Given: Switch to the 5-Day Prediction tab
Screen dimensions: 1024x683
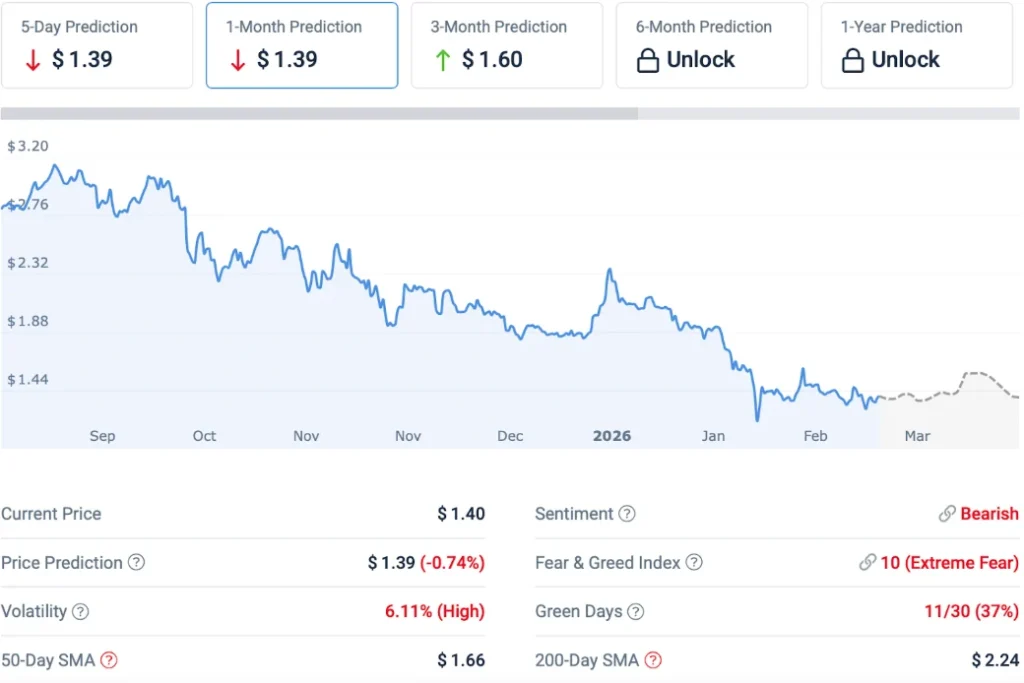Looking at the screenshot, I should coord(97,45).
